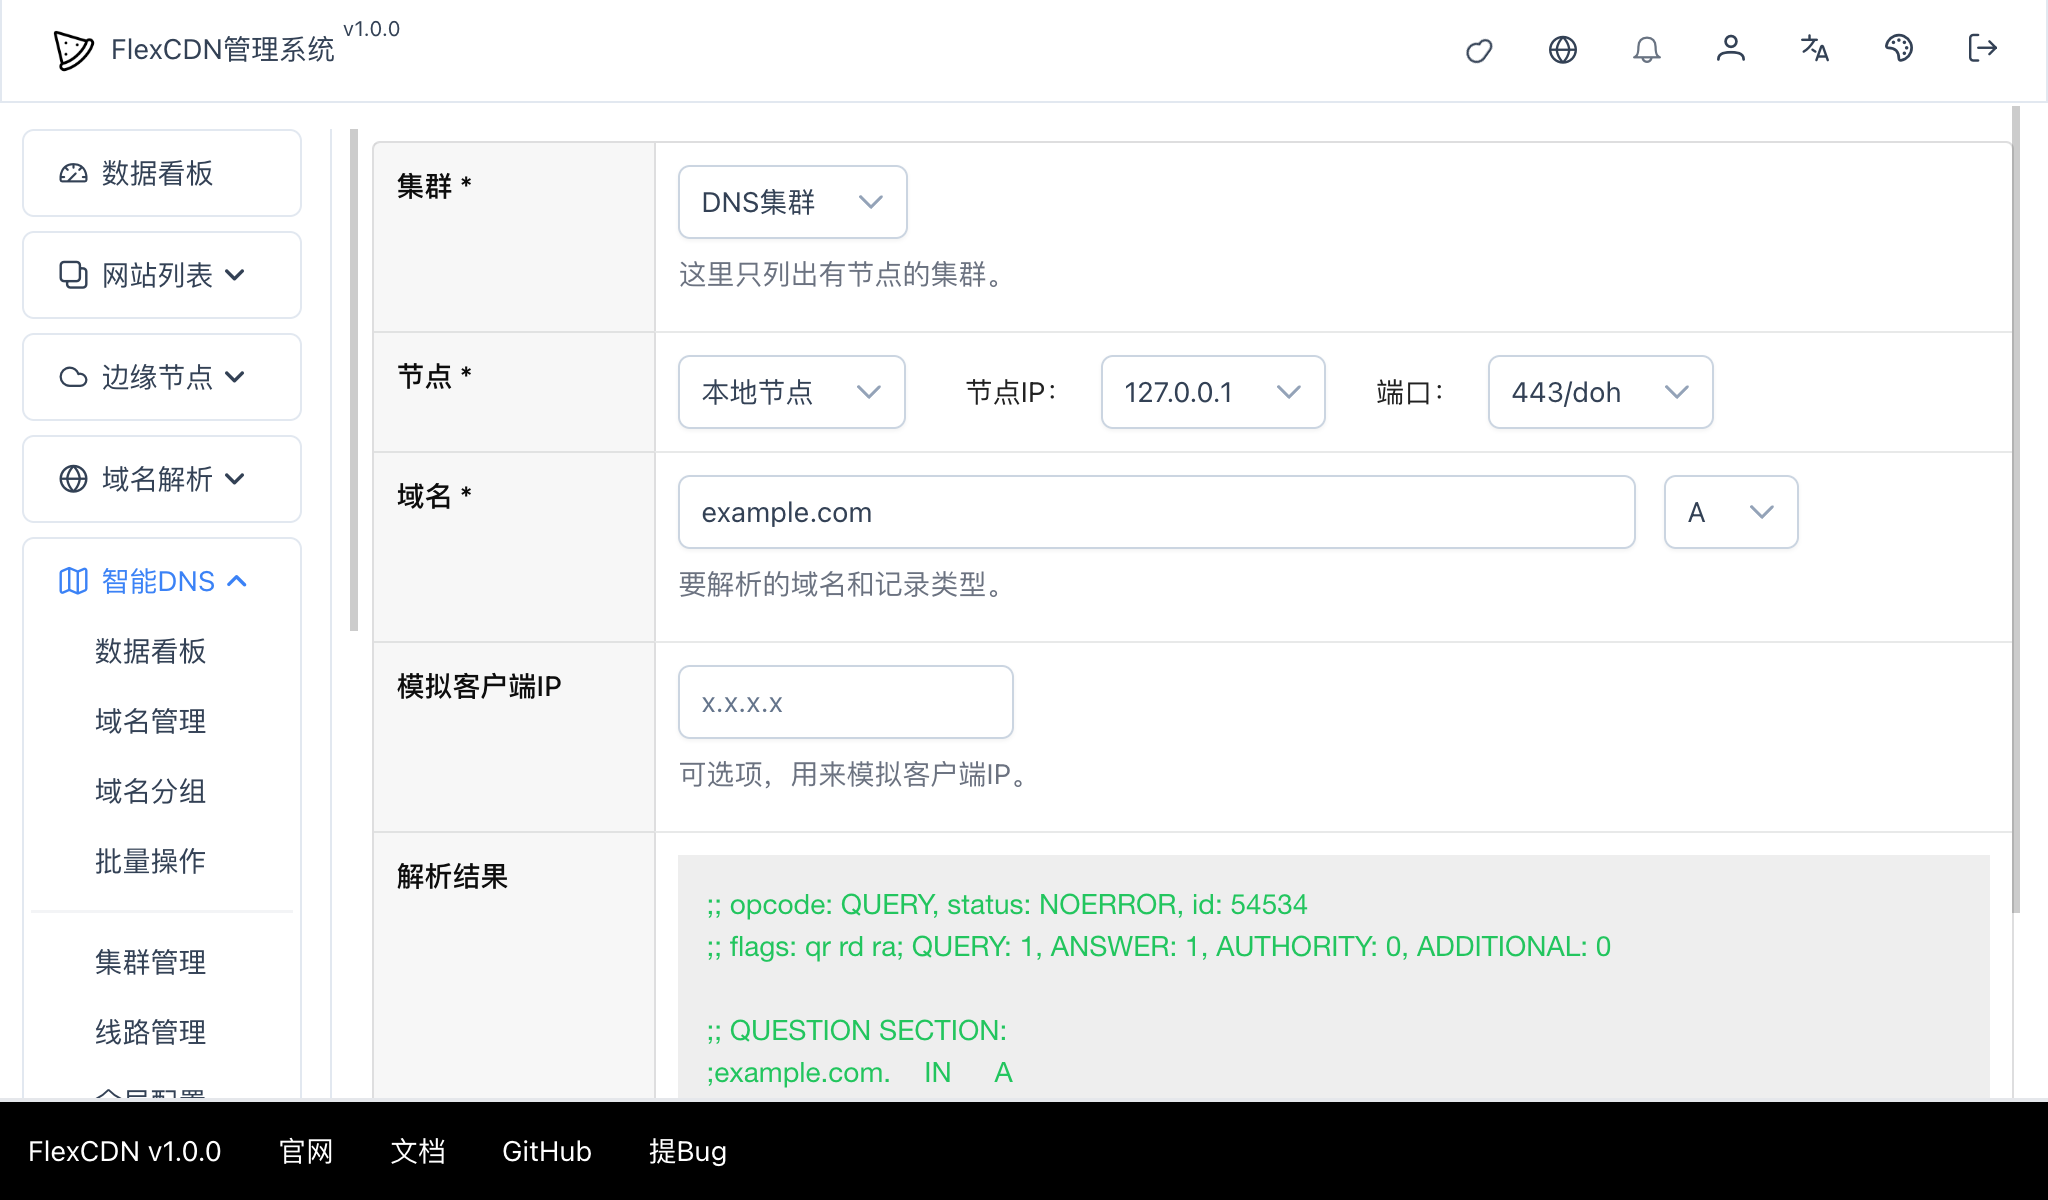Click the 模拟客户端IP input field
The width and height of the screenshot is (2048, 1200).
[845, 702]
